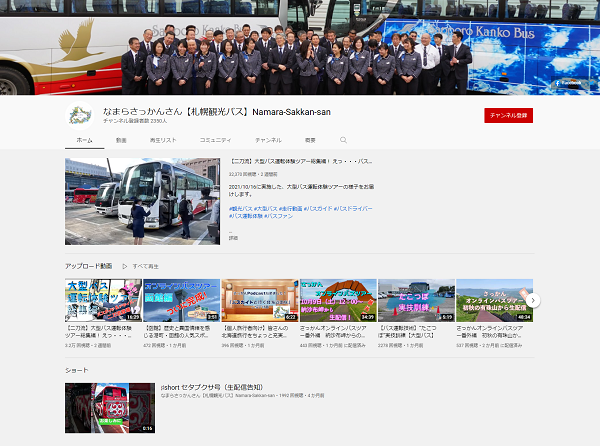The width and height of the screenshot is (600, 446).
Task: Open the first uploaded video thumbnail (16:29)
Action: [x=103, y=300]
